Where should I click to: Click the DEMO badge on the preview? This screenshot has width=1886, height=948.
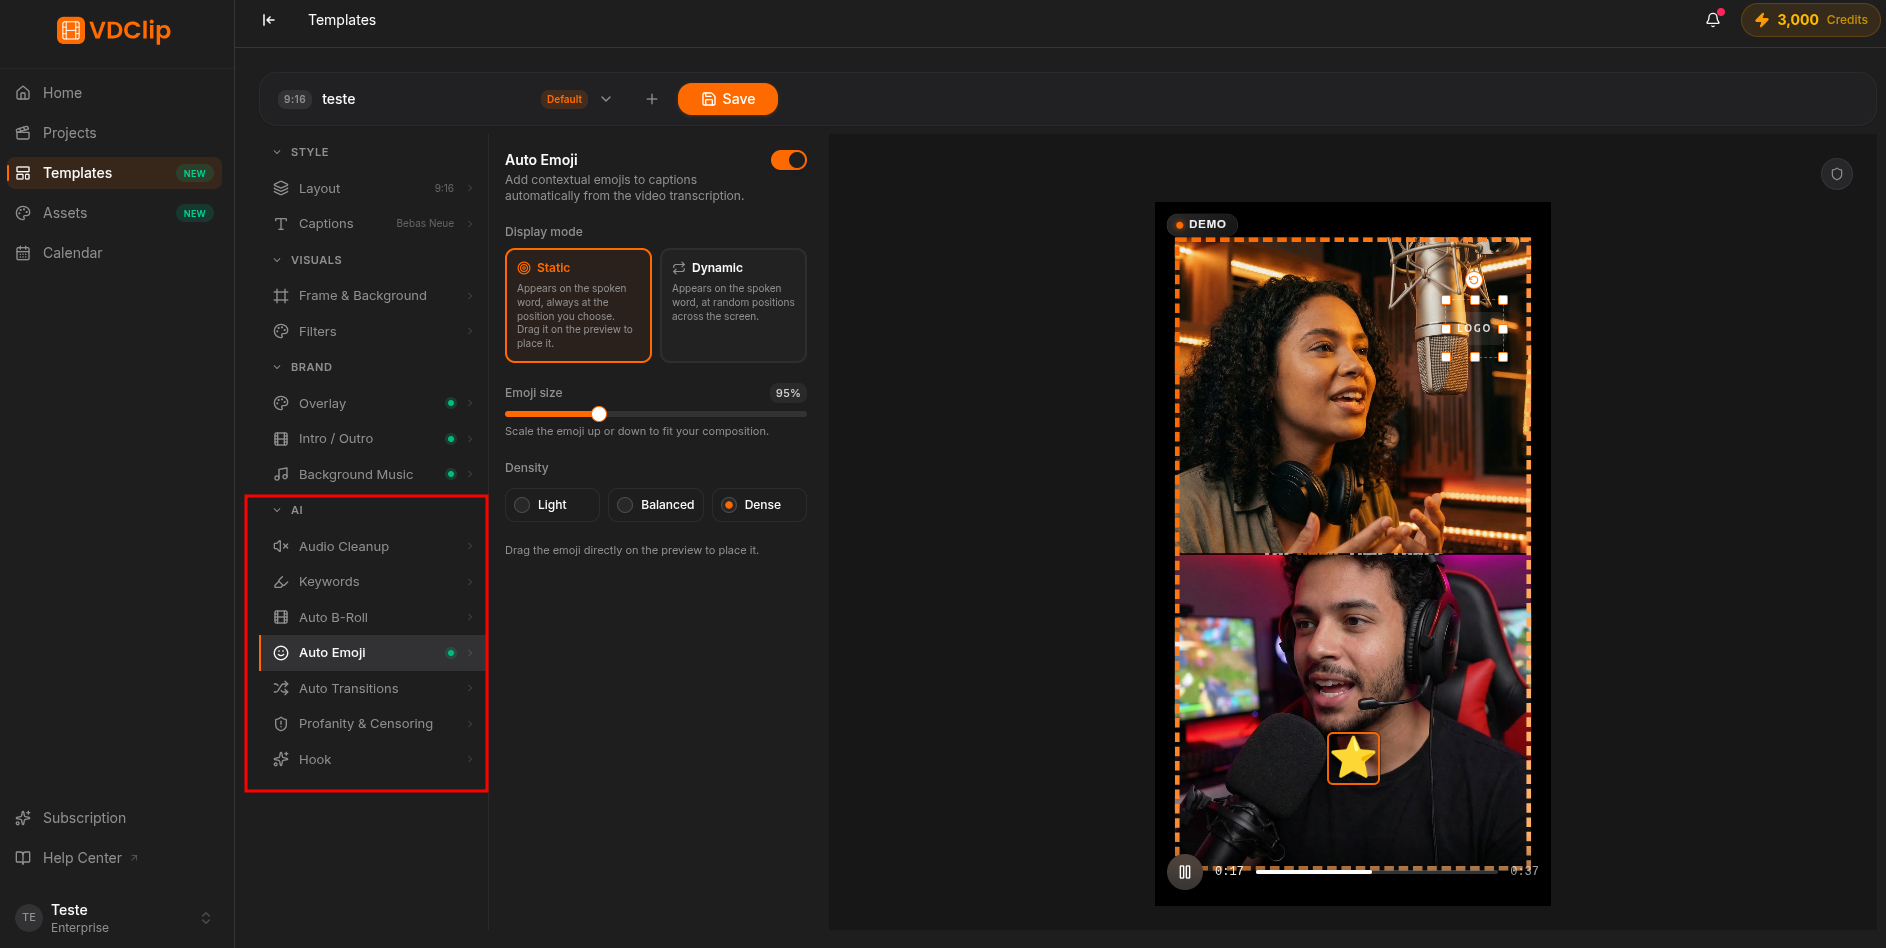(1202, 224)
